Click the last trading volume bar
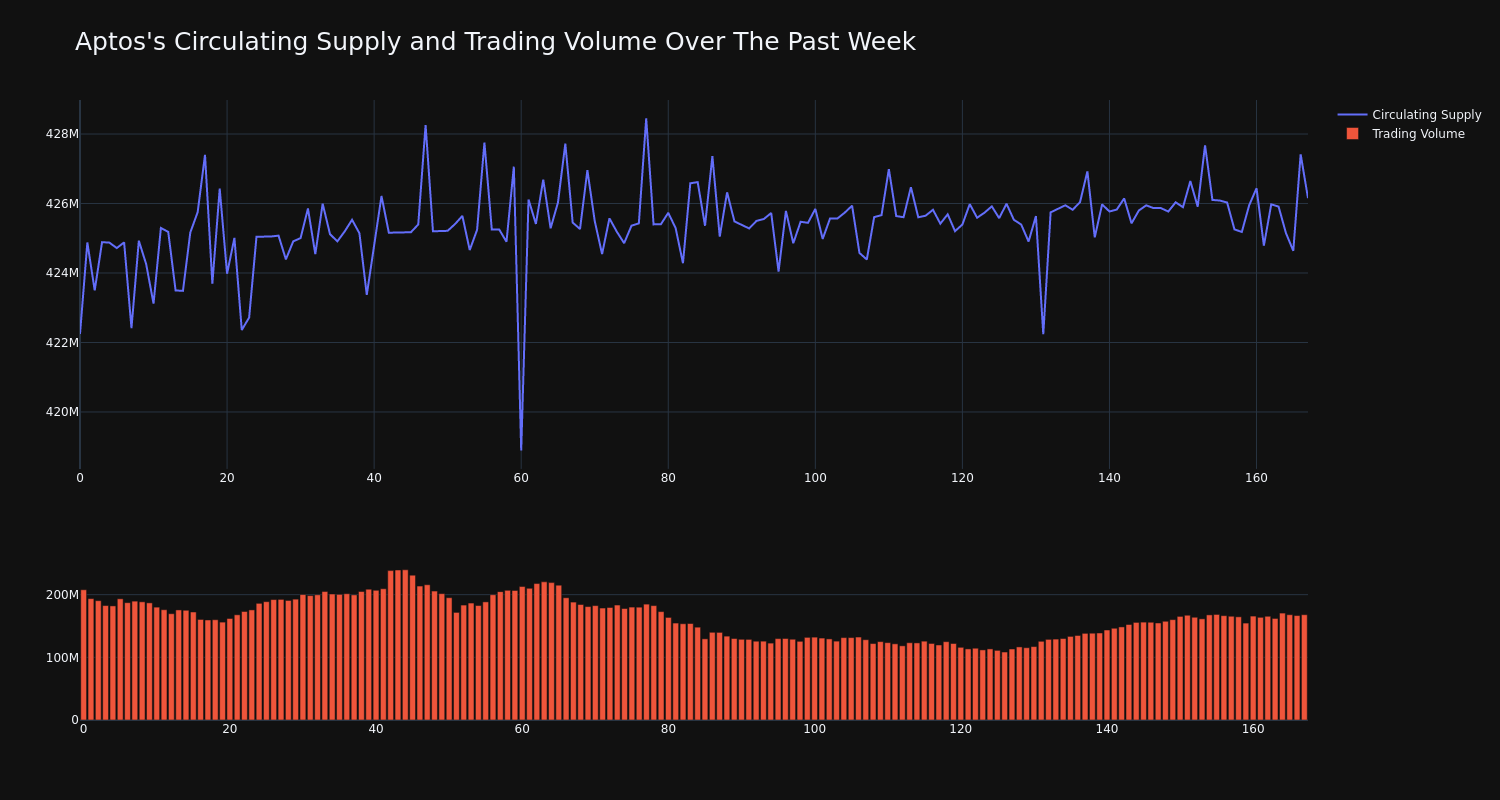 [x=1304, y=667]
